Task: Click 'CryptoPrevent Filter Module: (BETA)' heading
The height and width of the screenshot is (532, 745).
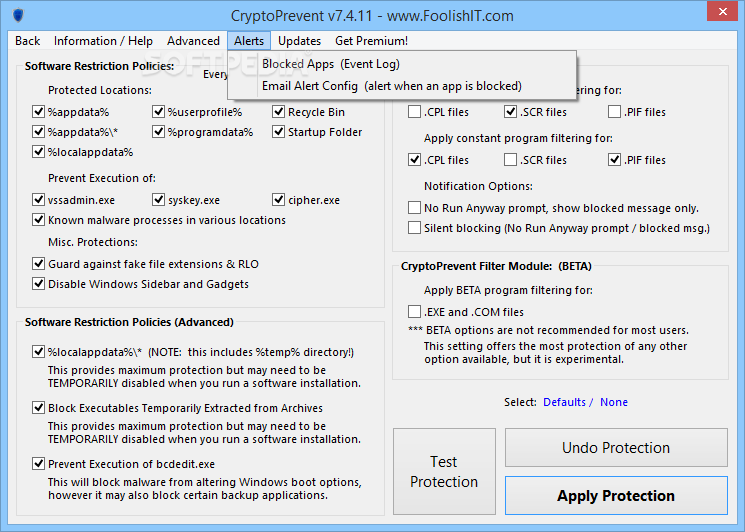Action: point(496,266)
